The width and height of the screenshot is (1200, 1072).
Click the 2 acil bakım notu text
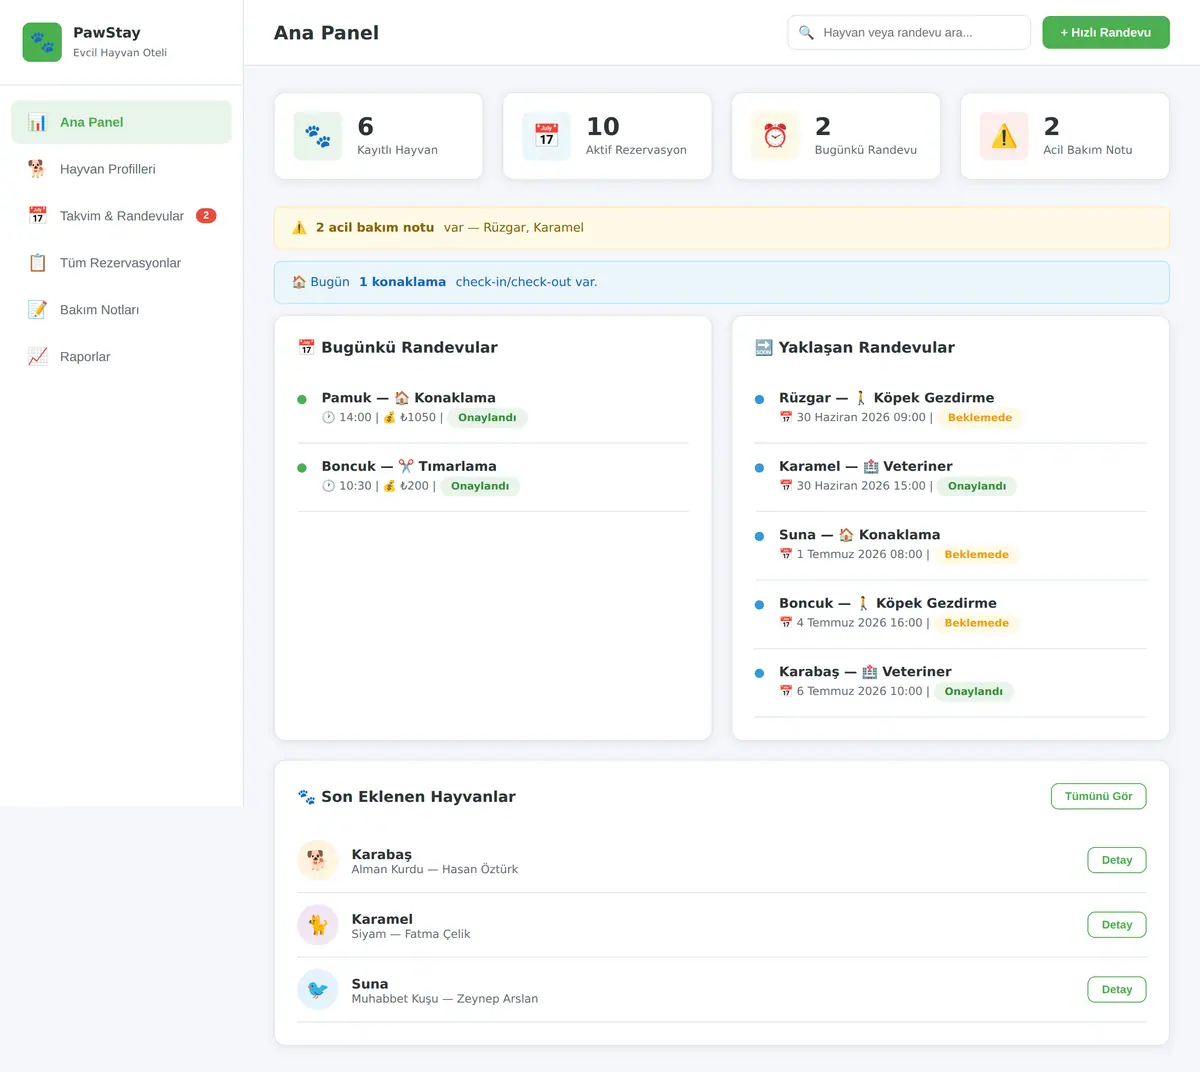pyautogui.click(x=375, y=228)
